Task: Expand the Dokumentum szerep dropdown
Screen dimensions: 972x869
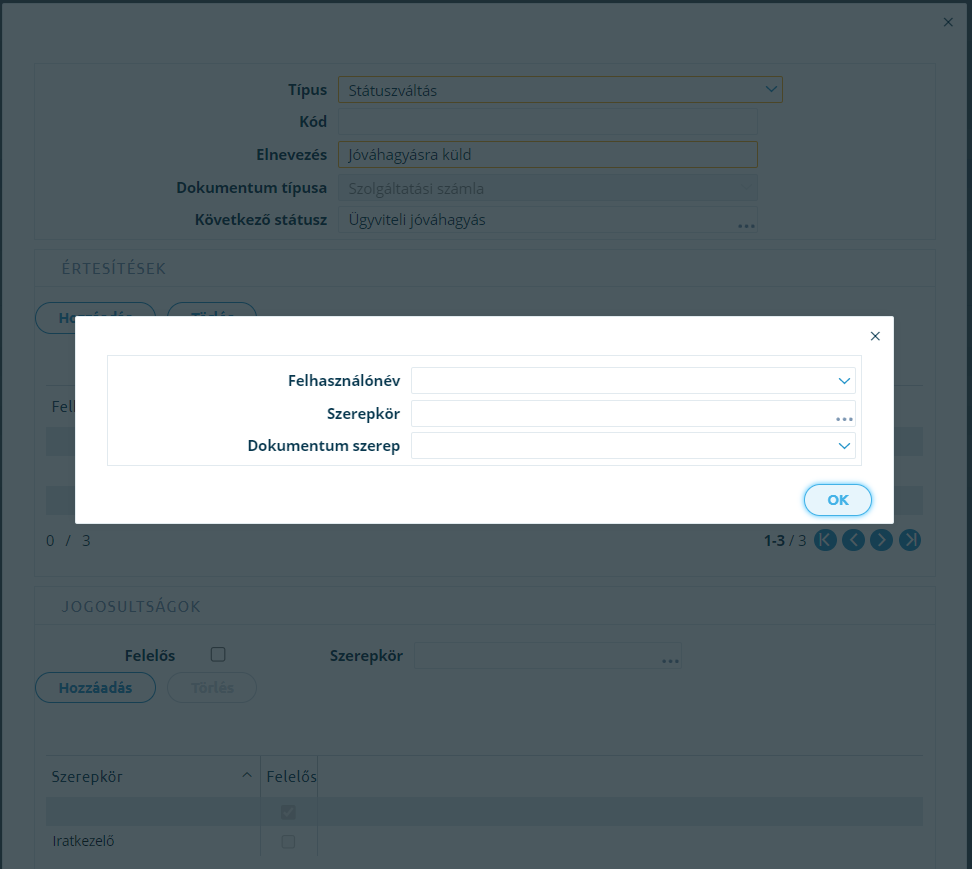Action: click(x=844, y=446)
